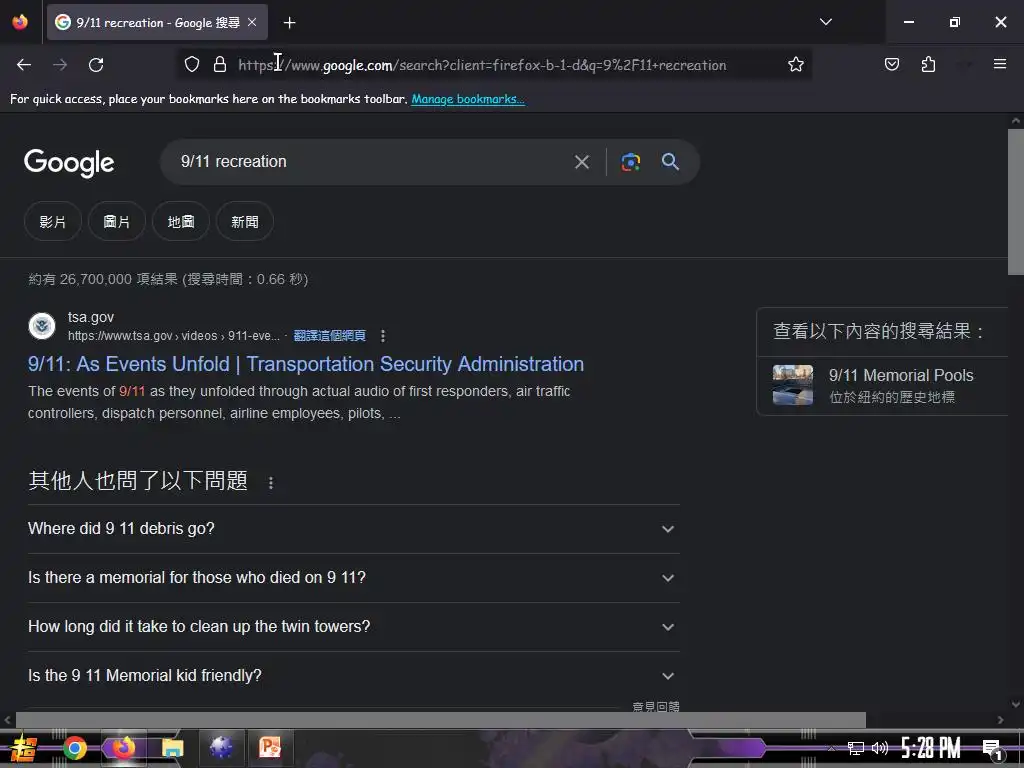The image size is (1024, 768).
Task: Click the Firefox icon in title bar
Action: (20, 22)
